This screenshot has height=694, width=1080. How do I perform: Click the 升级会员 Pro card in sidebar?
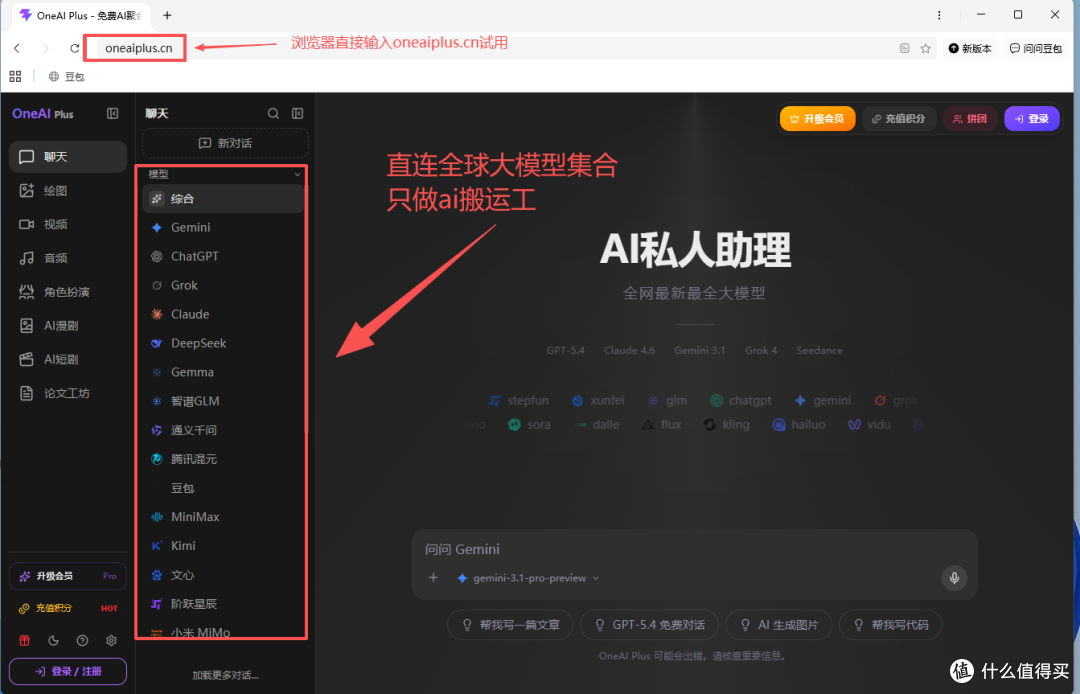[x=68, y=576]
